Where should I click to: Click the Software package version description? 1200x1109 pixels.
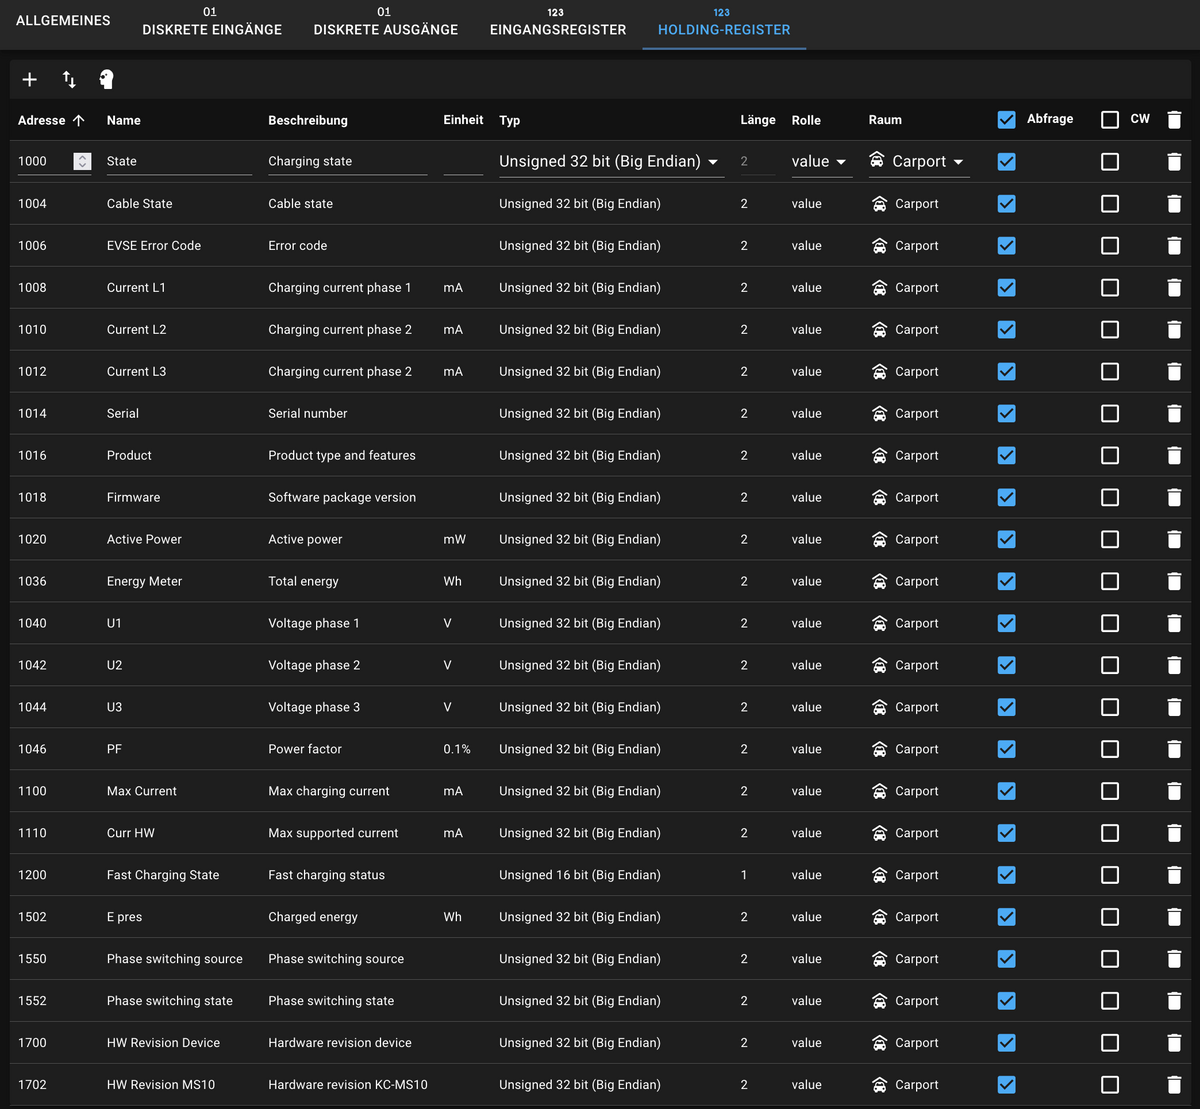(342, 497)
